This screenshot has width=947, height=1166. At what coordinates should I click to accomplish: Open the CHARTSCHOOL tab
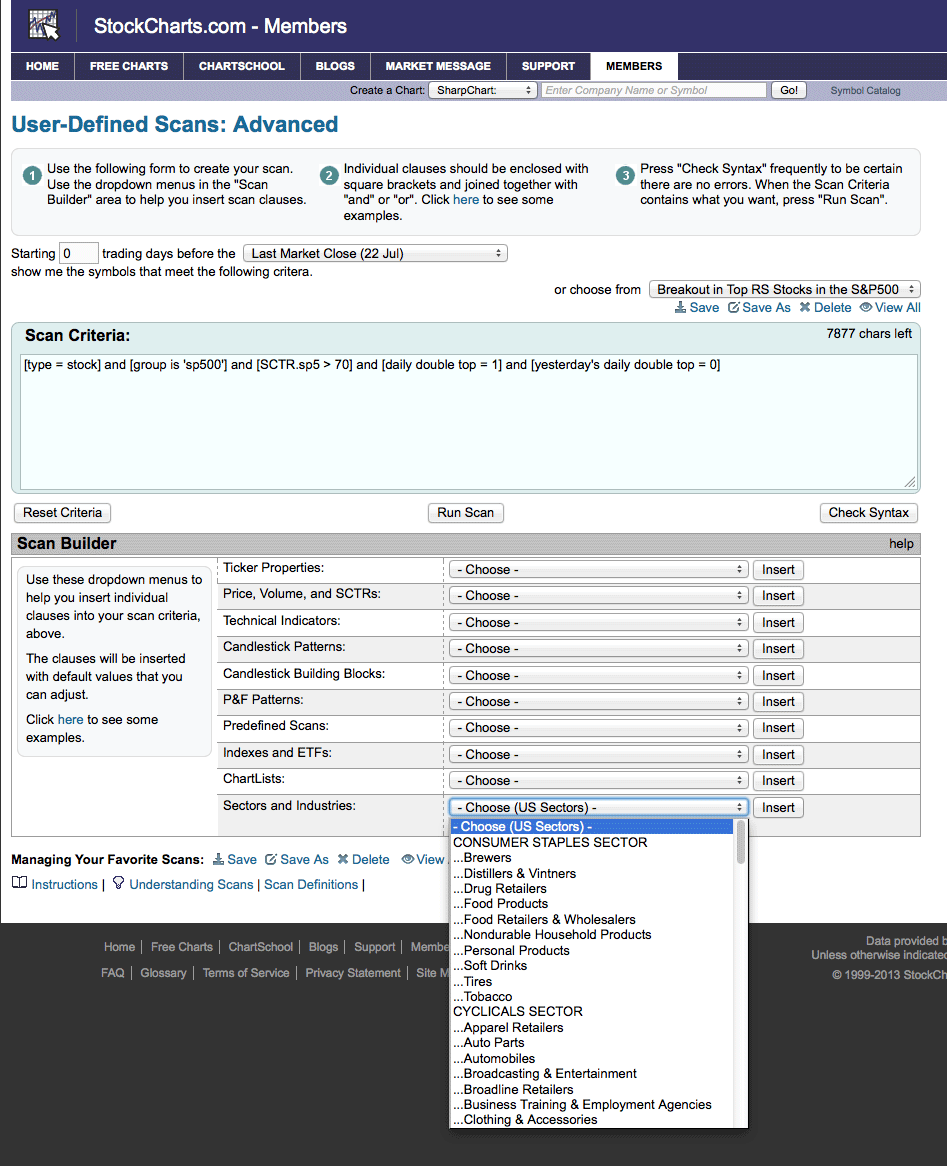(242, 66)
